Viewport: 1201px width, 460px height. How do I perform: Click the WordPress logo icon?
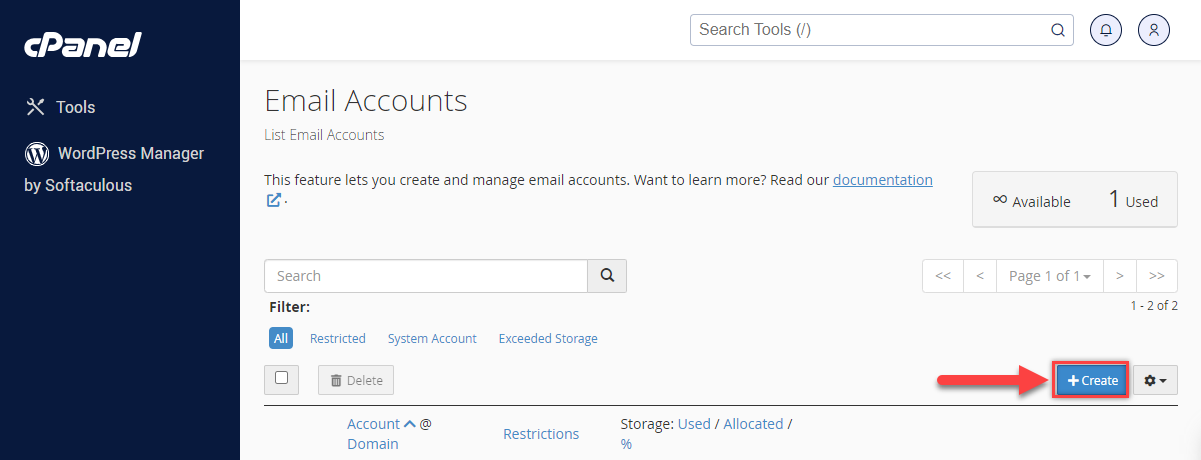[37, 154]
